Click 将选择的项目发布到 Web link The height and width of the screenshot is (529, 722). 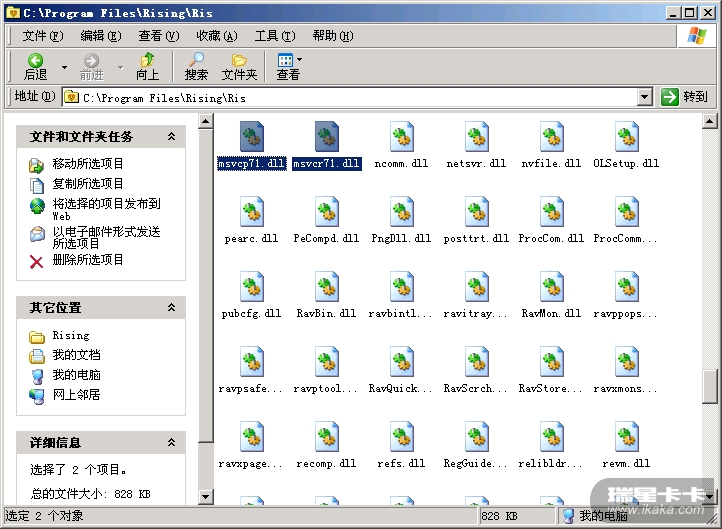coord(106,209)
